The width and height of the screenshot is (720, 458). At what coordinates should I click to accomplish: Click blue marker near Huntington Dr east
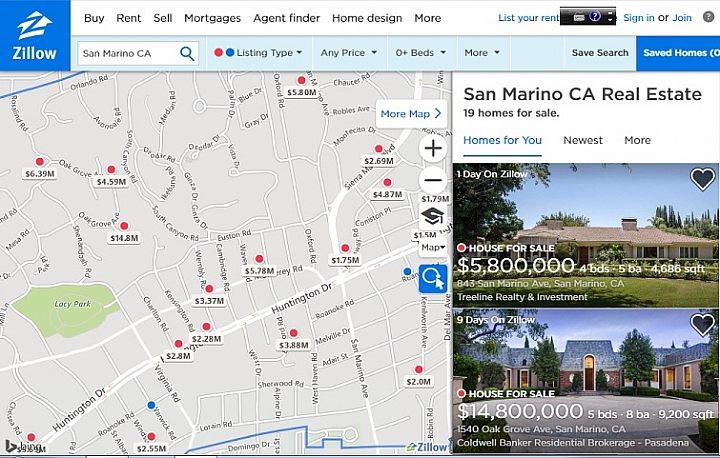coord(407,271)
